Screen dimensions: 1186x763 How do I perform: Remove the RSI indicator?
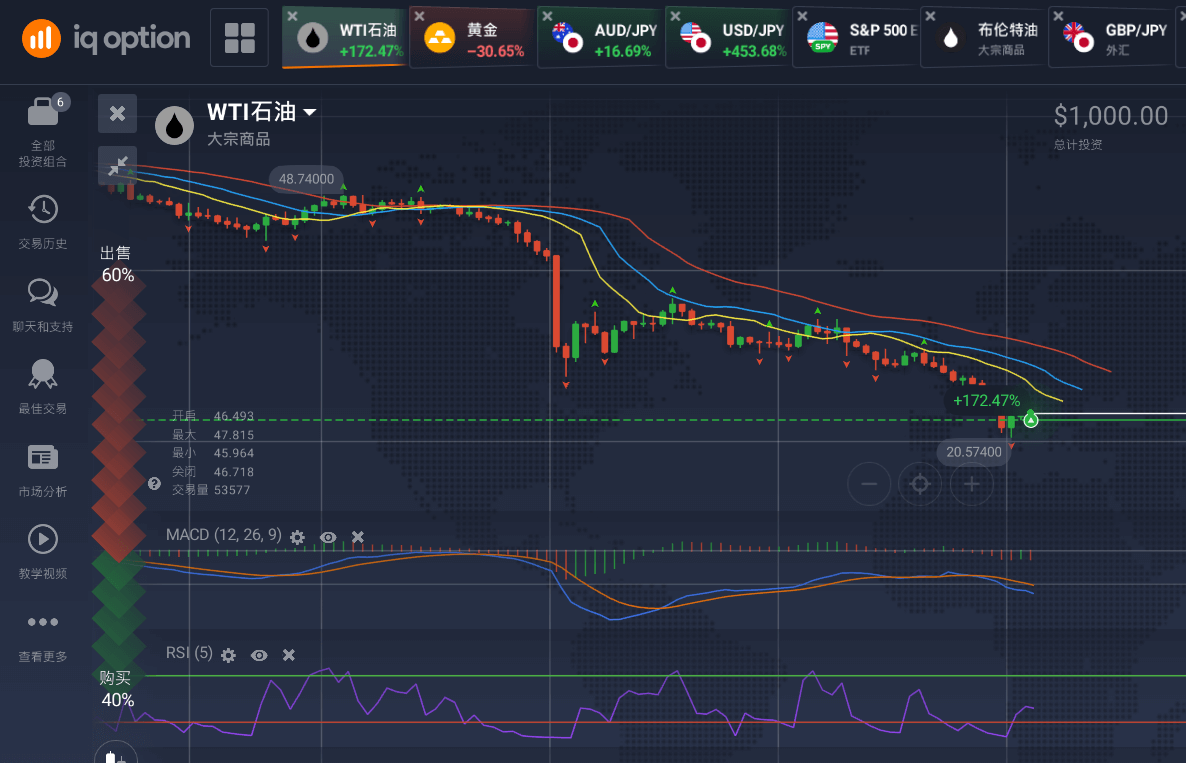(289, 655)
